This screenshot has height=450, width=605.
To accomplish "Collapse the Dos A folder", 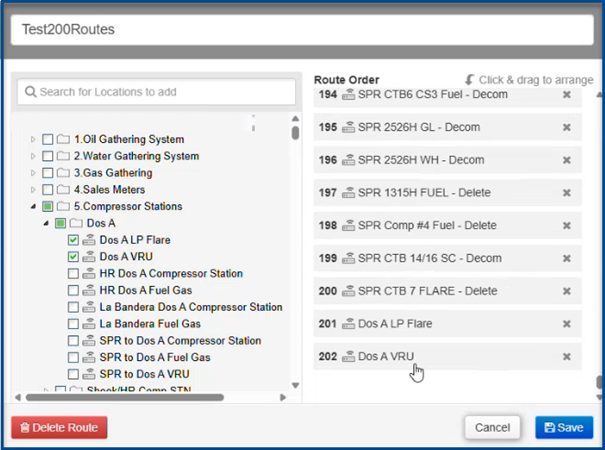I will click(x=46, y=224).
